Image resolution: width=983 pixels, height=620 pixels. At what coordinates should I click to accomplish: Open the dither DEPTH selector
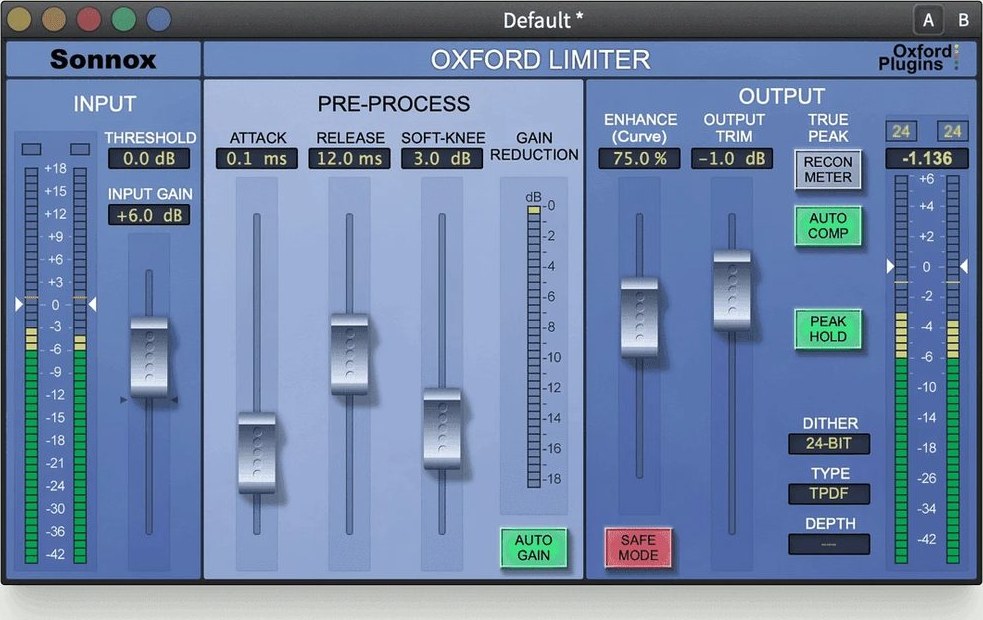tap(829, 544)
